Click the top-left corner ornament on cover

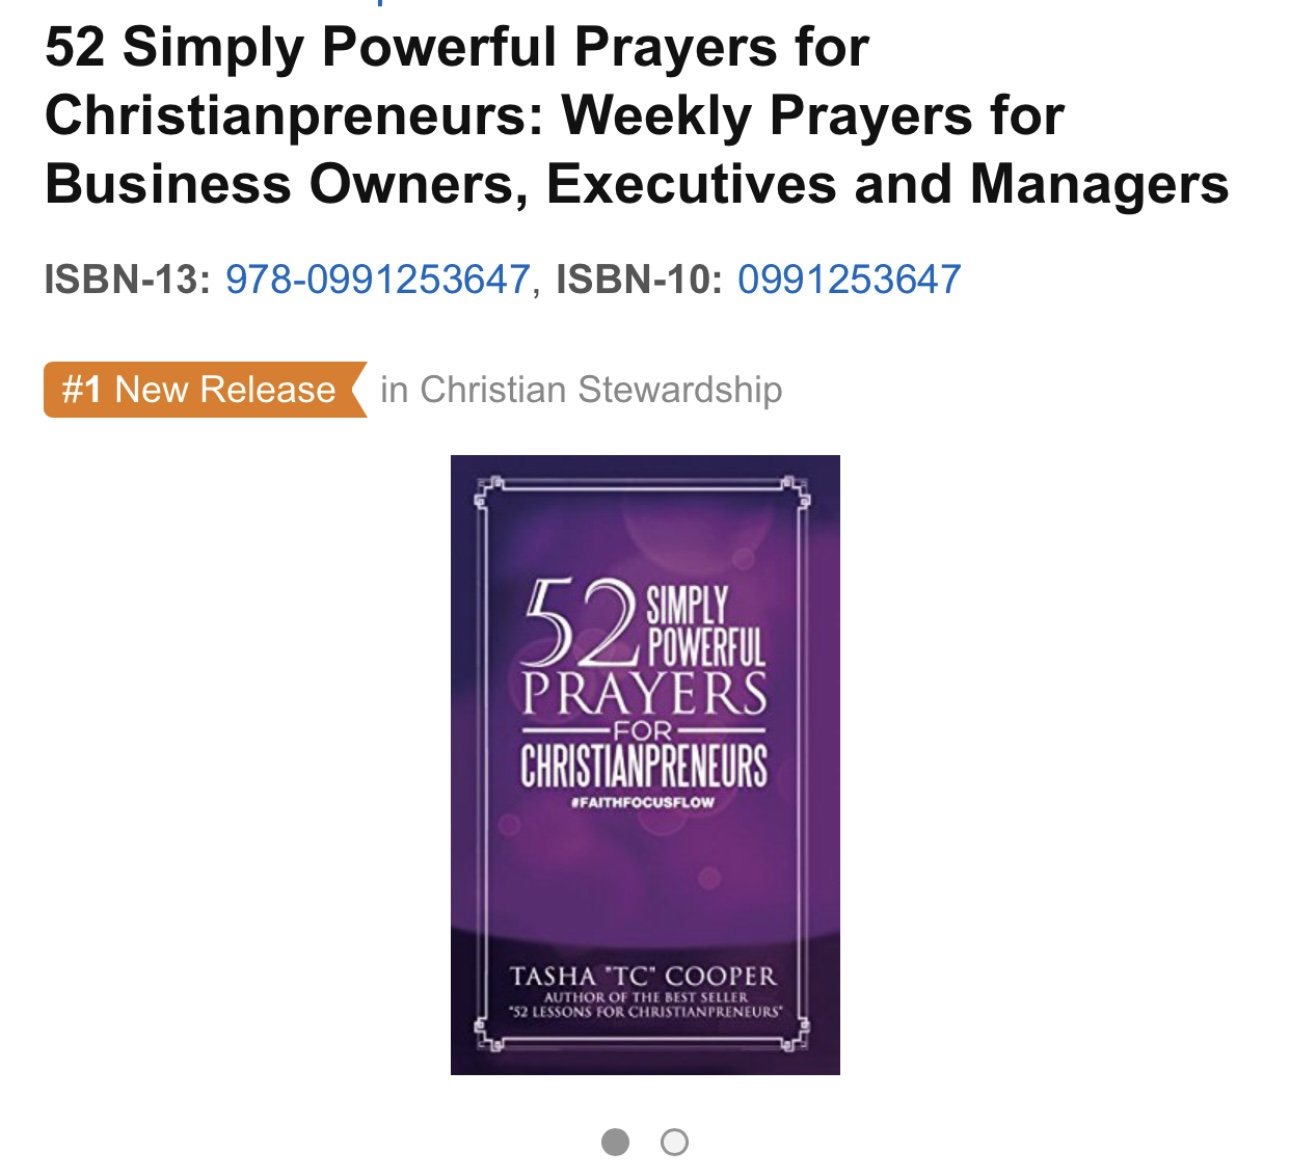tap(488, 493)
